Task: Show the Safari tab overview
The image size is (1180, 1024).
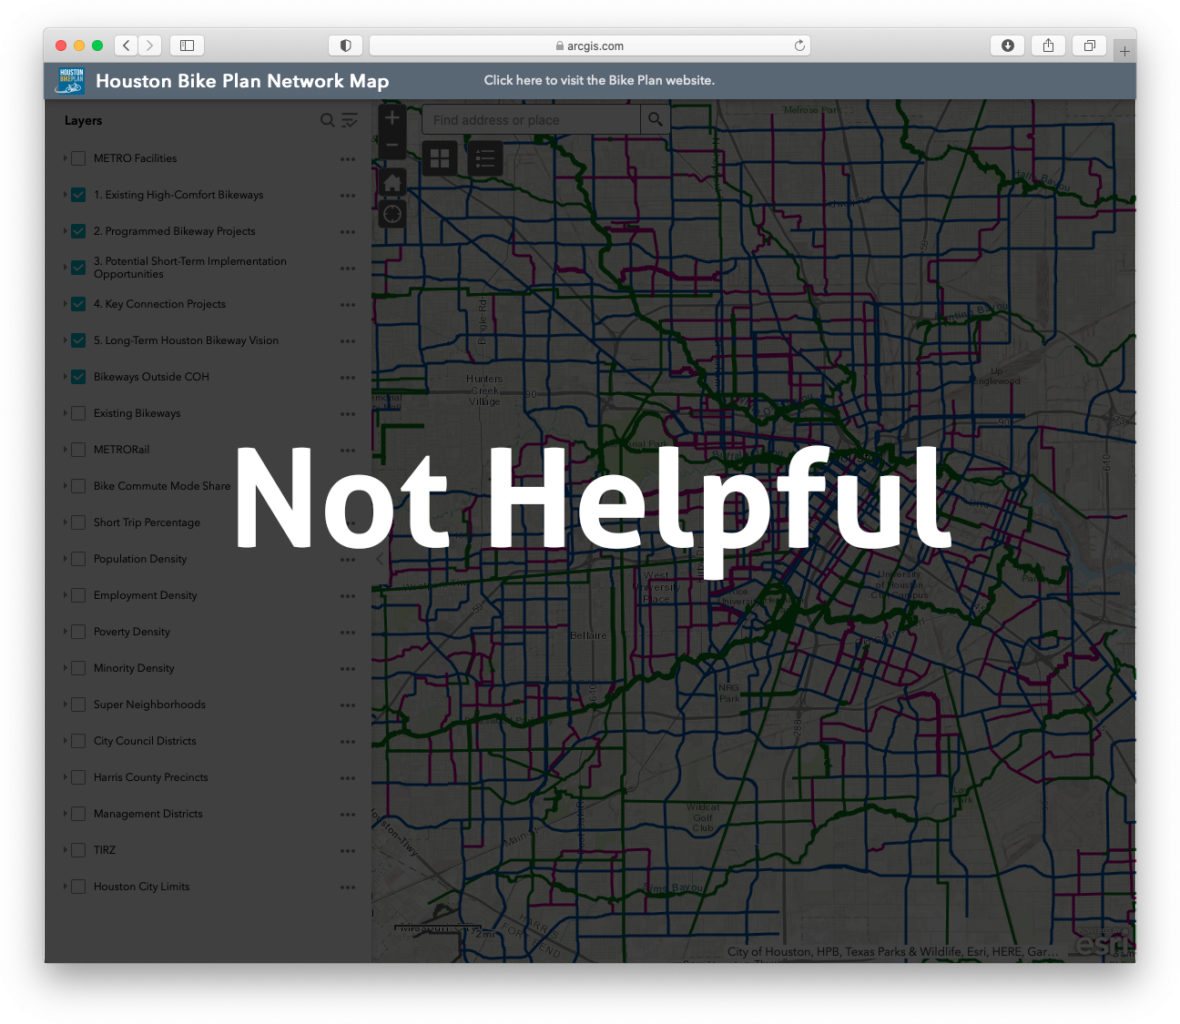Action: coord(1089,46)
